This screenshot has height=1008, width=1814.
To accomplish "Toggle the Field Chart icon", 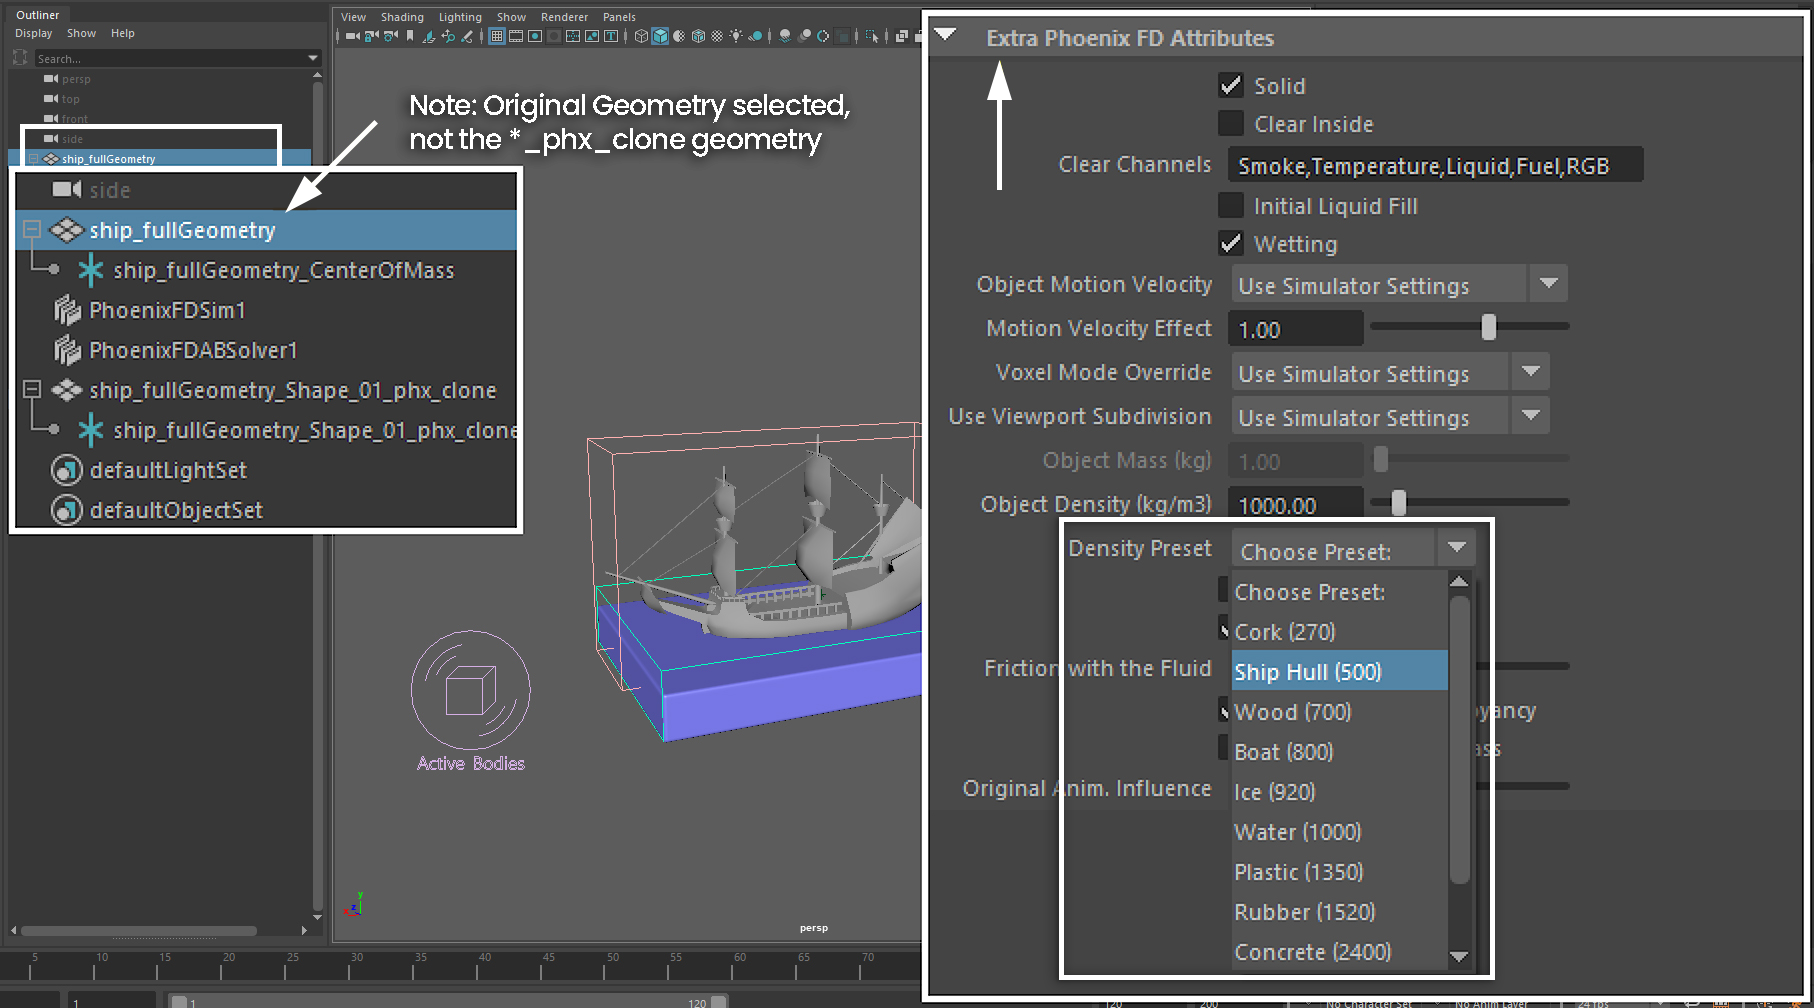I will coord(573,36).
